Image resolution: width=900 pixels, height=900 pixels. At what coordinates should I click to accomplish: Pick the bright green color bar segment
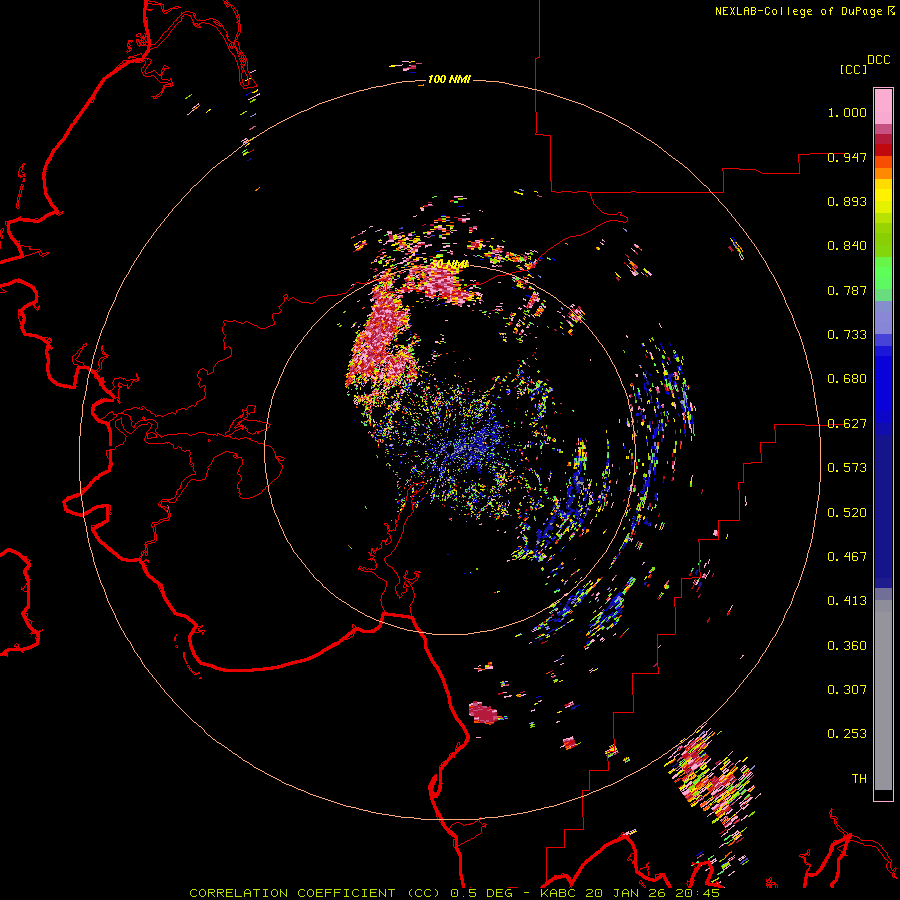pyautogui.click(x=883, y=273)
